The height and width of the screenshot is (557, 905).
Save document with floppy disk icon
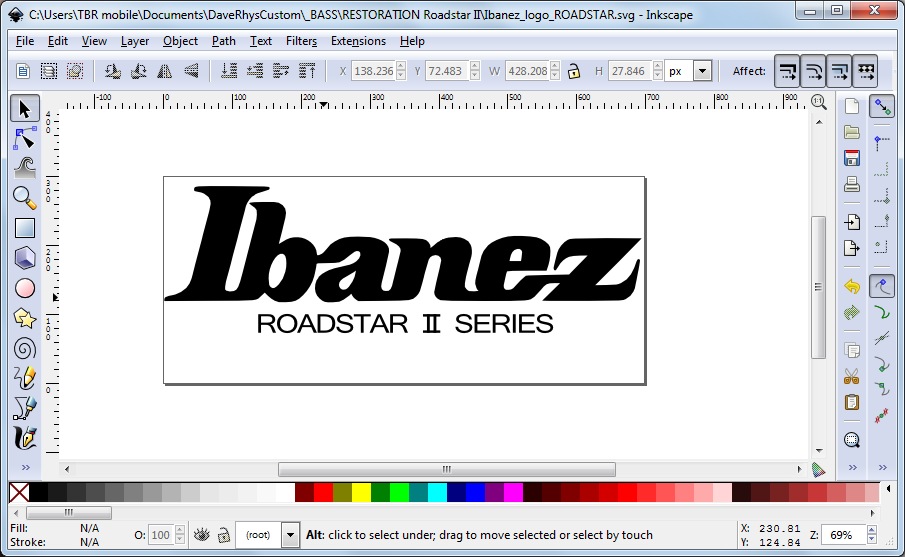(x=852, y=158)
